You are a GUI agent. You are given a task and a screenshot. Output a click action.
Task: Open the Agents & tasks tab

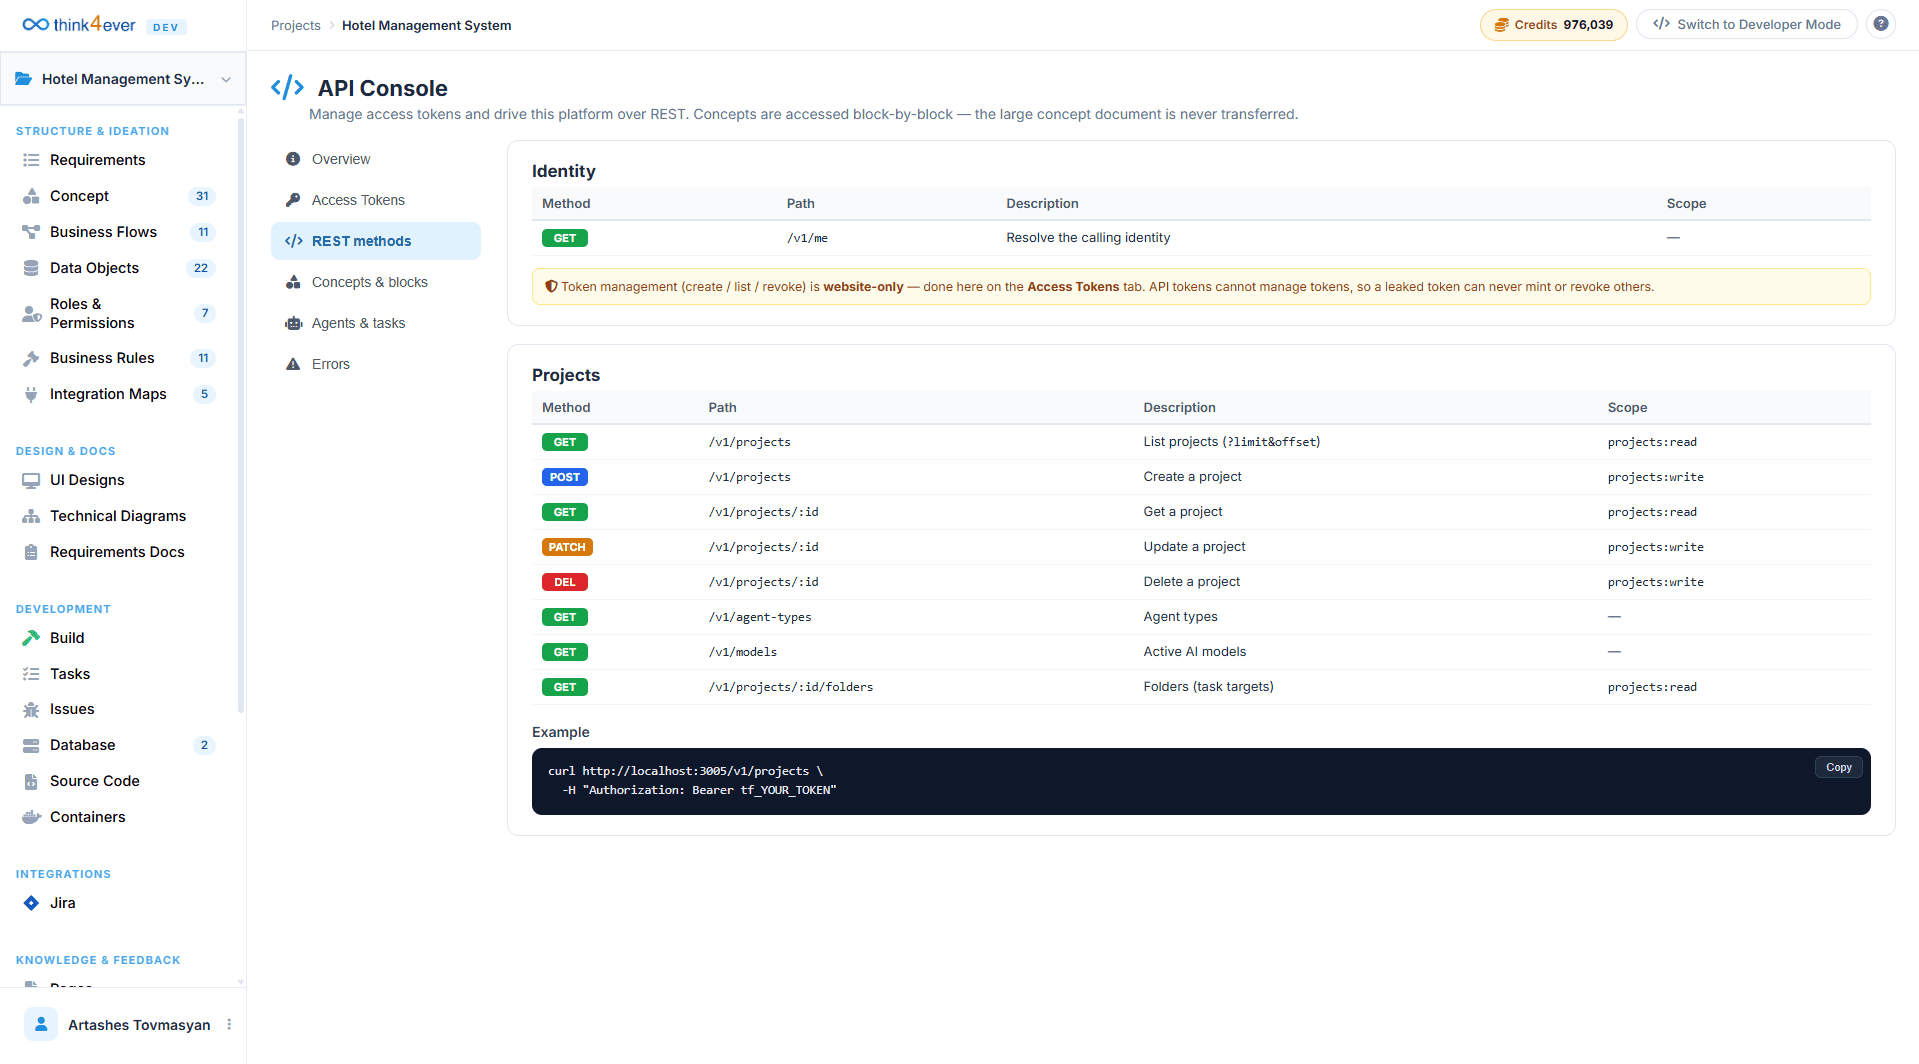376,323
